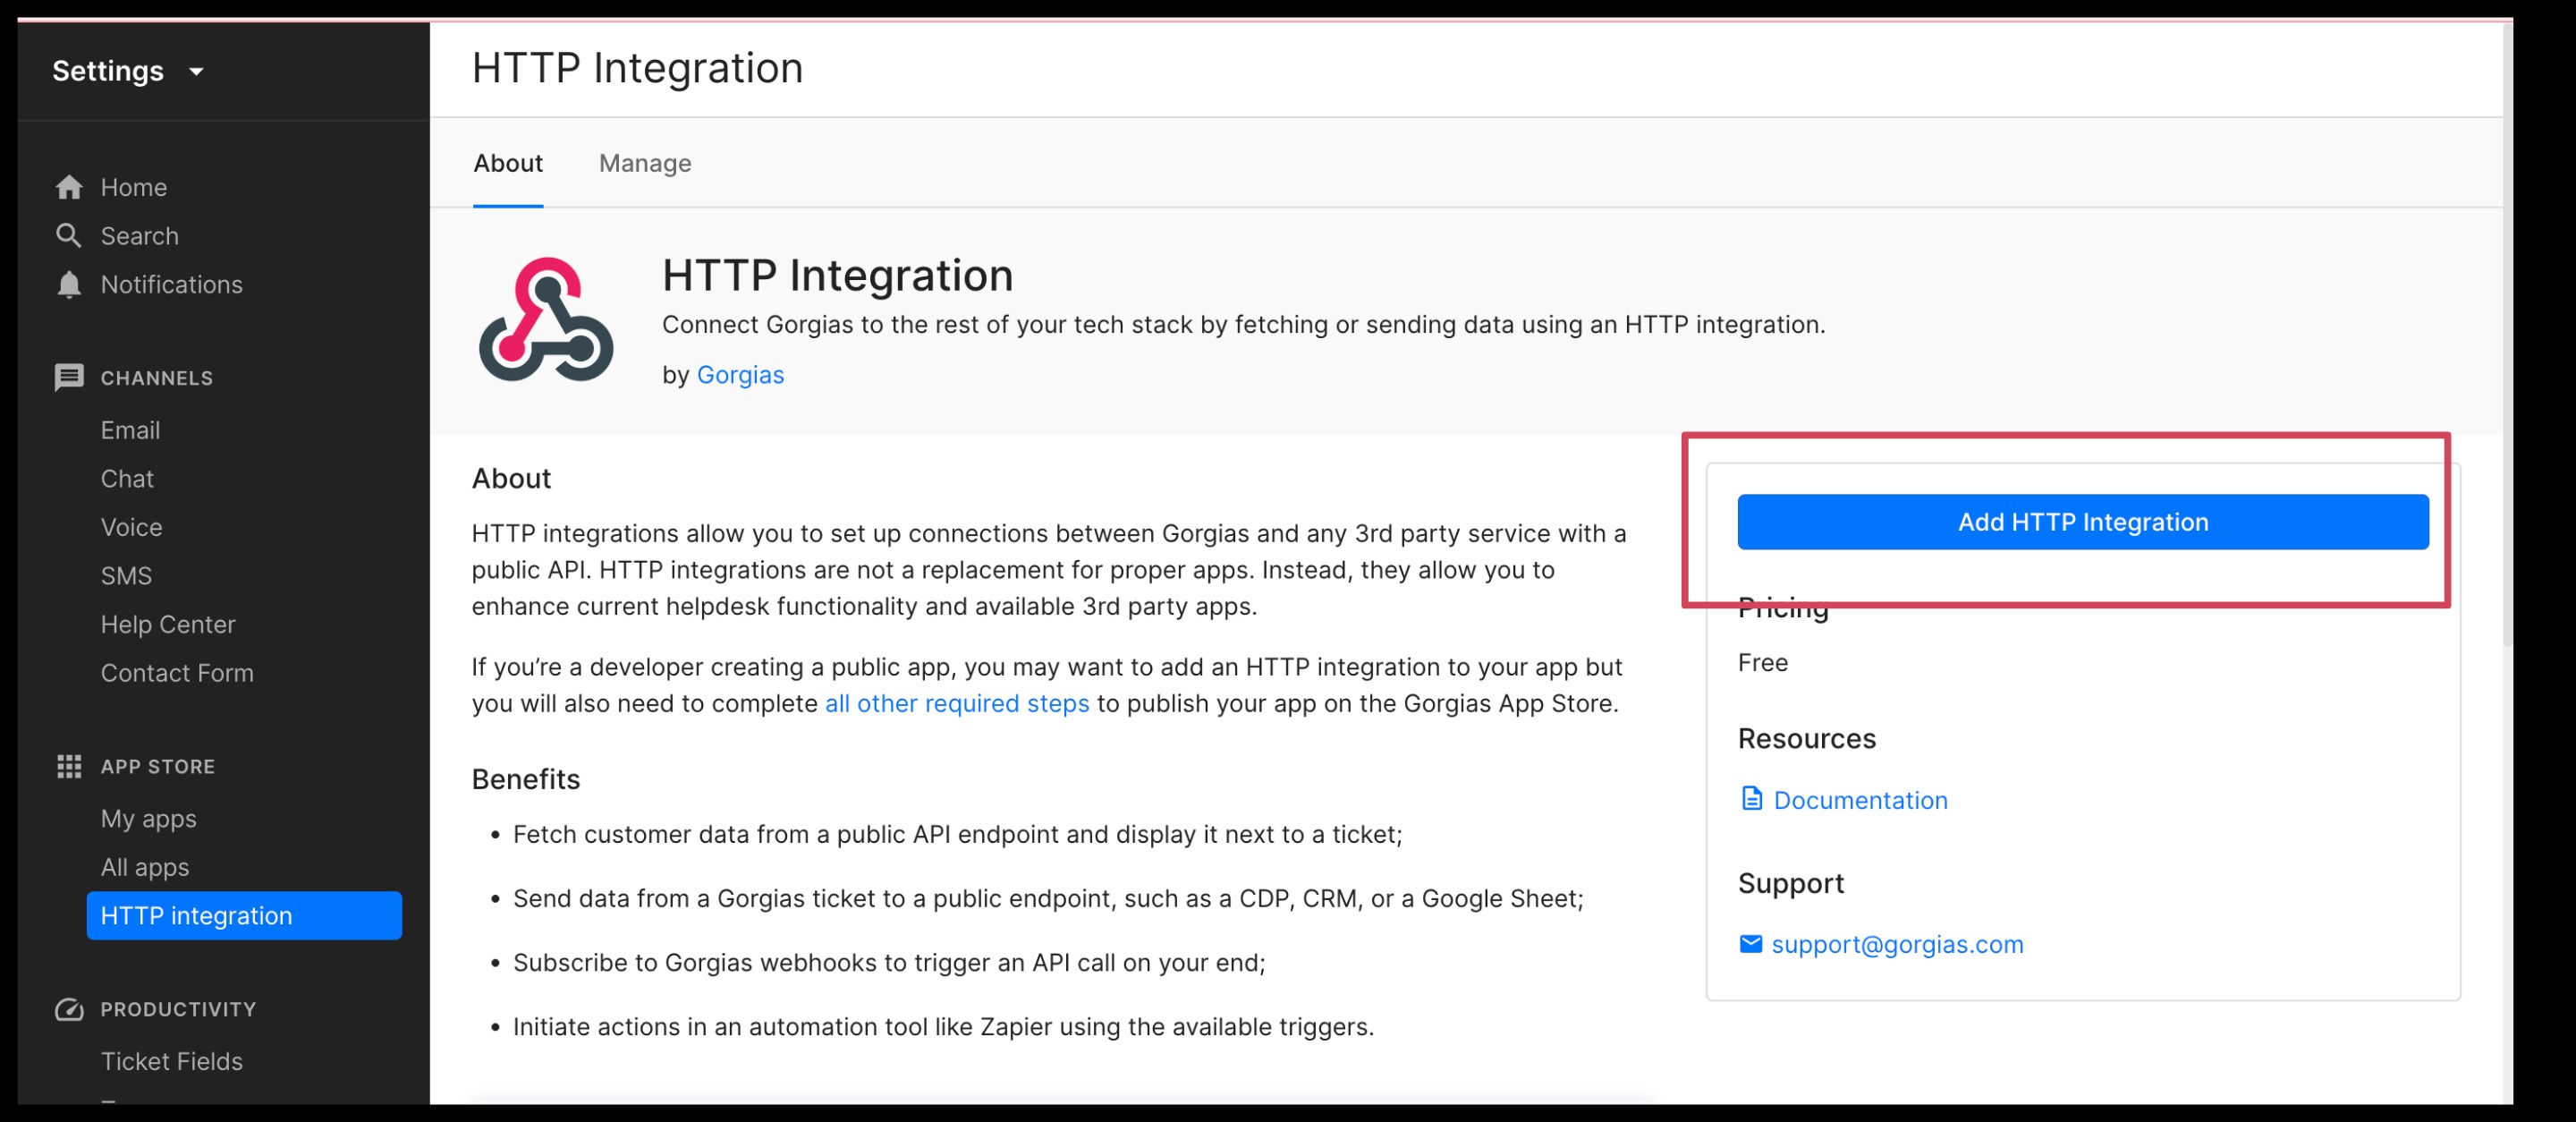The image size is (2576, 1122).
Task: Click the Home house icon
Action: click(x=69, y=187)
